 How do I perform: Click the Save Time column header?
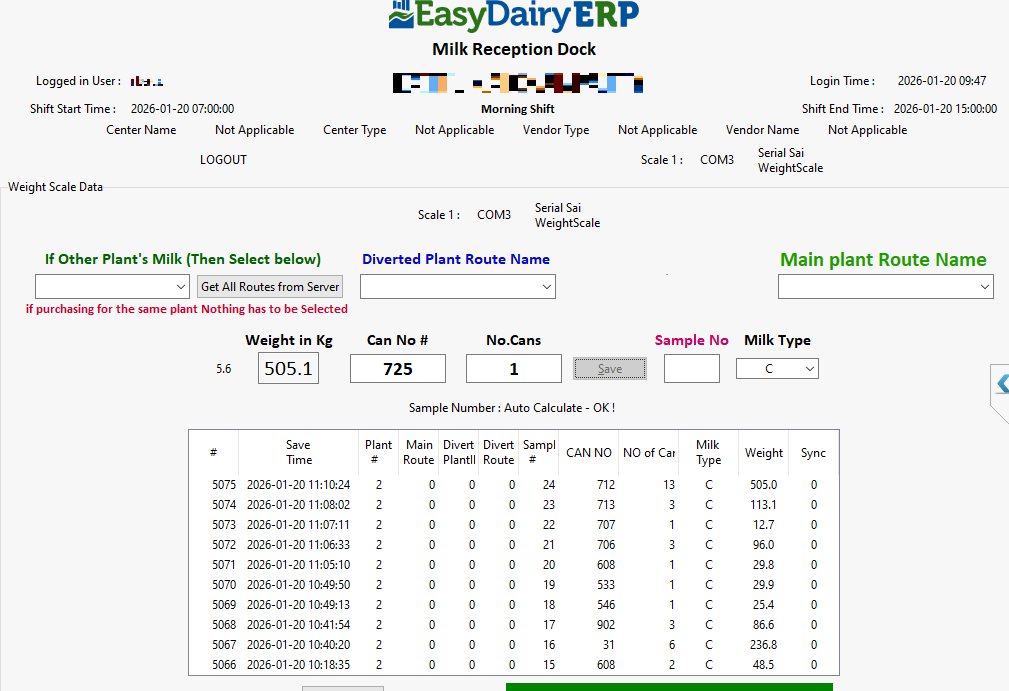298,452
